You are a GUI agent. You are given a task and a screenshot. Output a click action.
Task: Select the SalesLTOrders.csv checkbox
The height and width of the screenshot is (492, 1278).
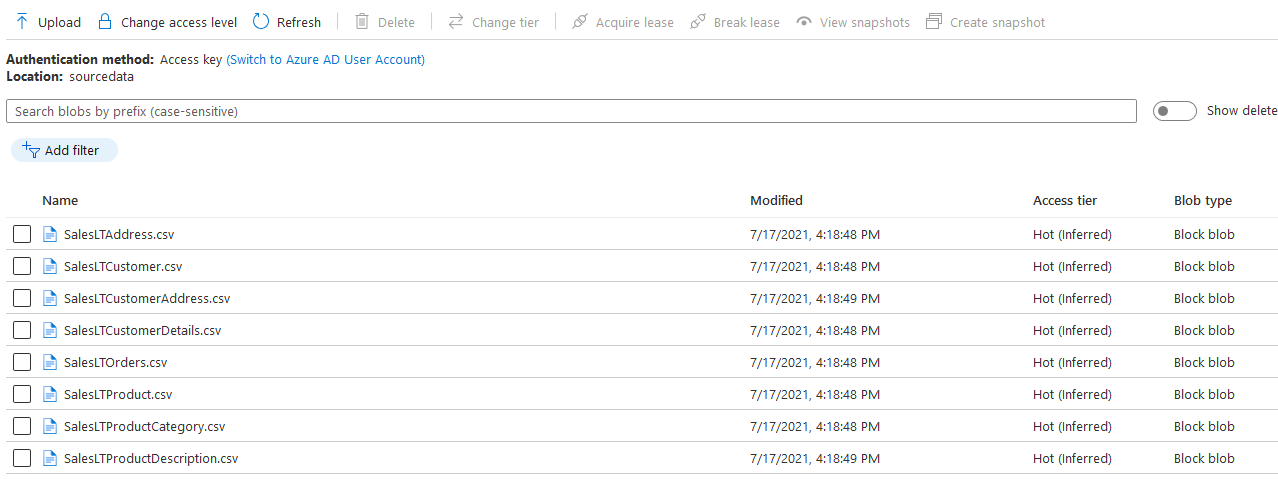point(22,363)
